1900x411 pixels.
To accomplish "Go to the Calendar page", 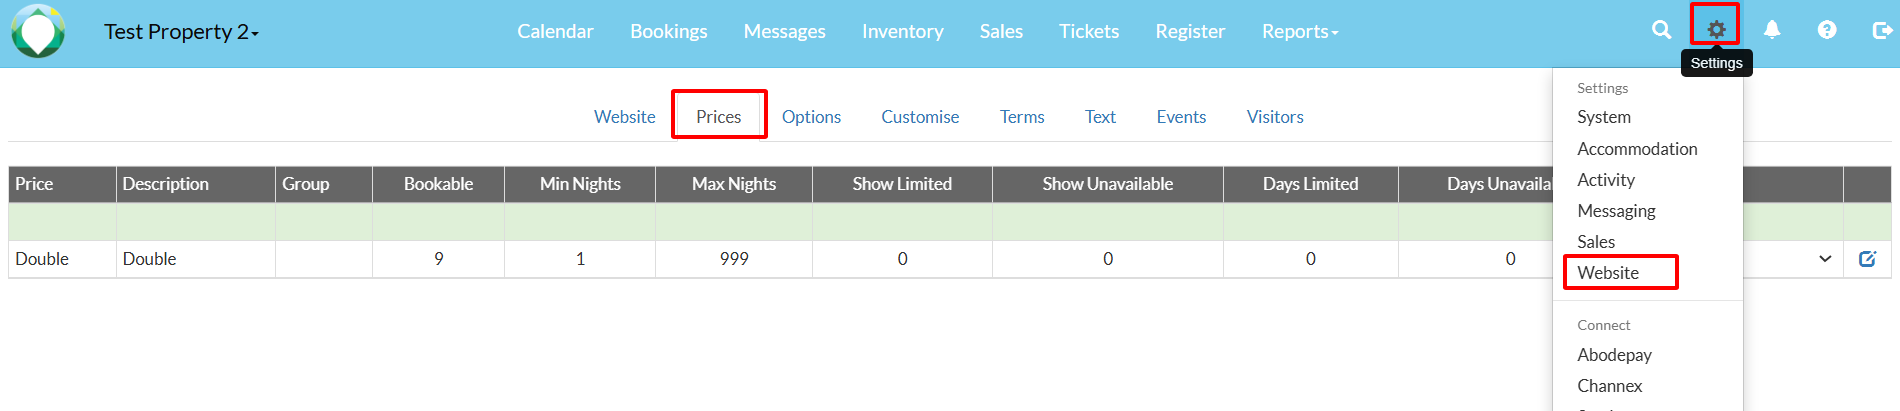I will (x=555, y=32).
